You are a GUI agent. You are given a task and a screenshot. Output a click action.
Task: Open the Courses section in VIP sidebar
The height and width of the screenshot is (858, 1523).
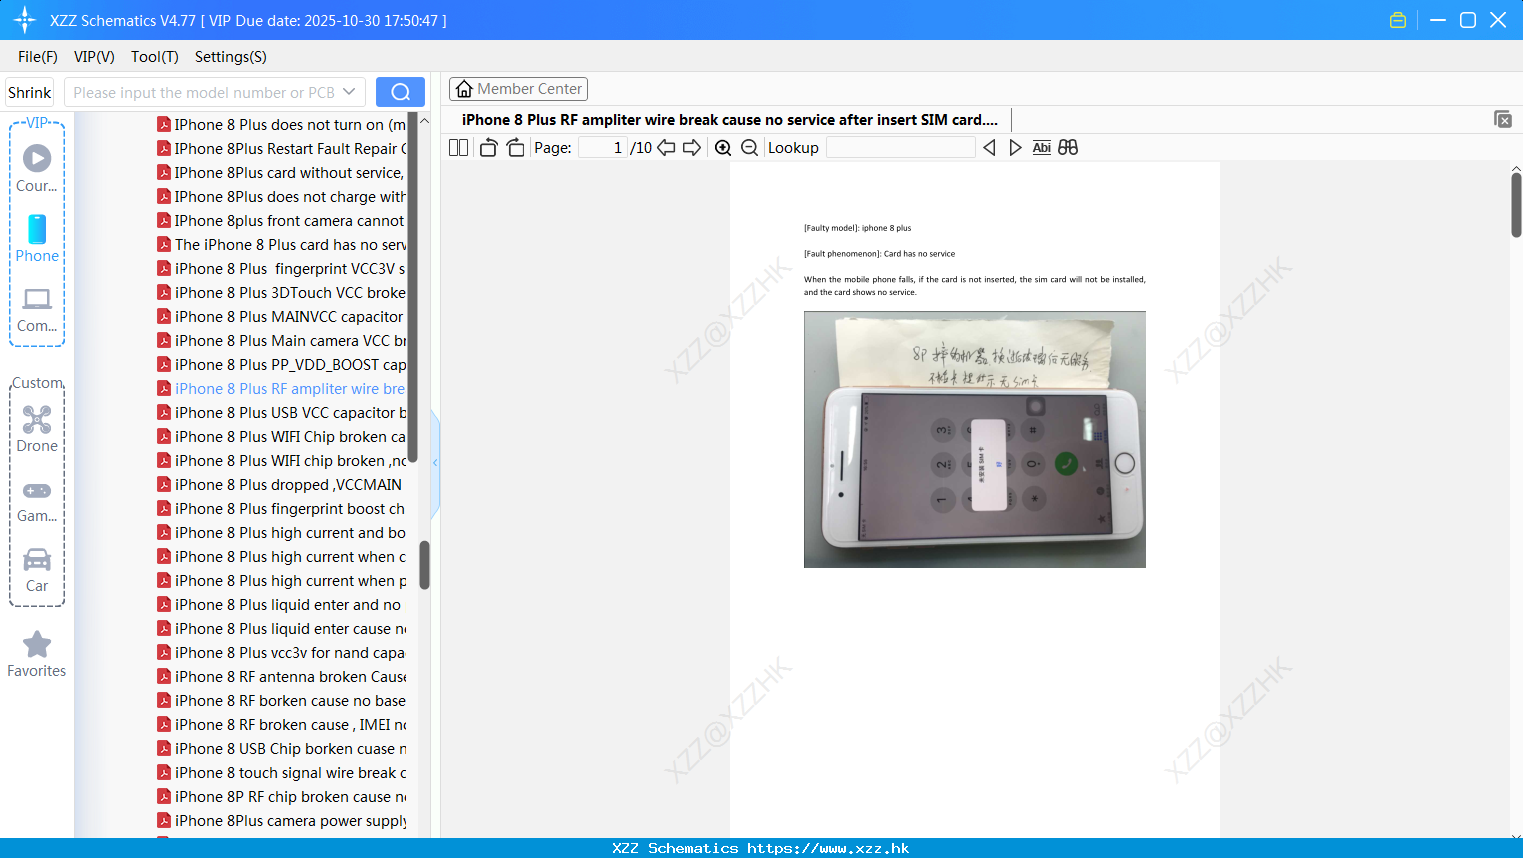point(37,169)
